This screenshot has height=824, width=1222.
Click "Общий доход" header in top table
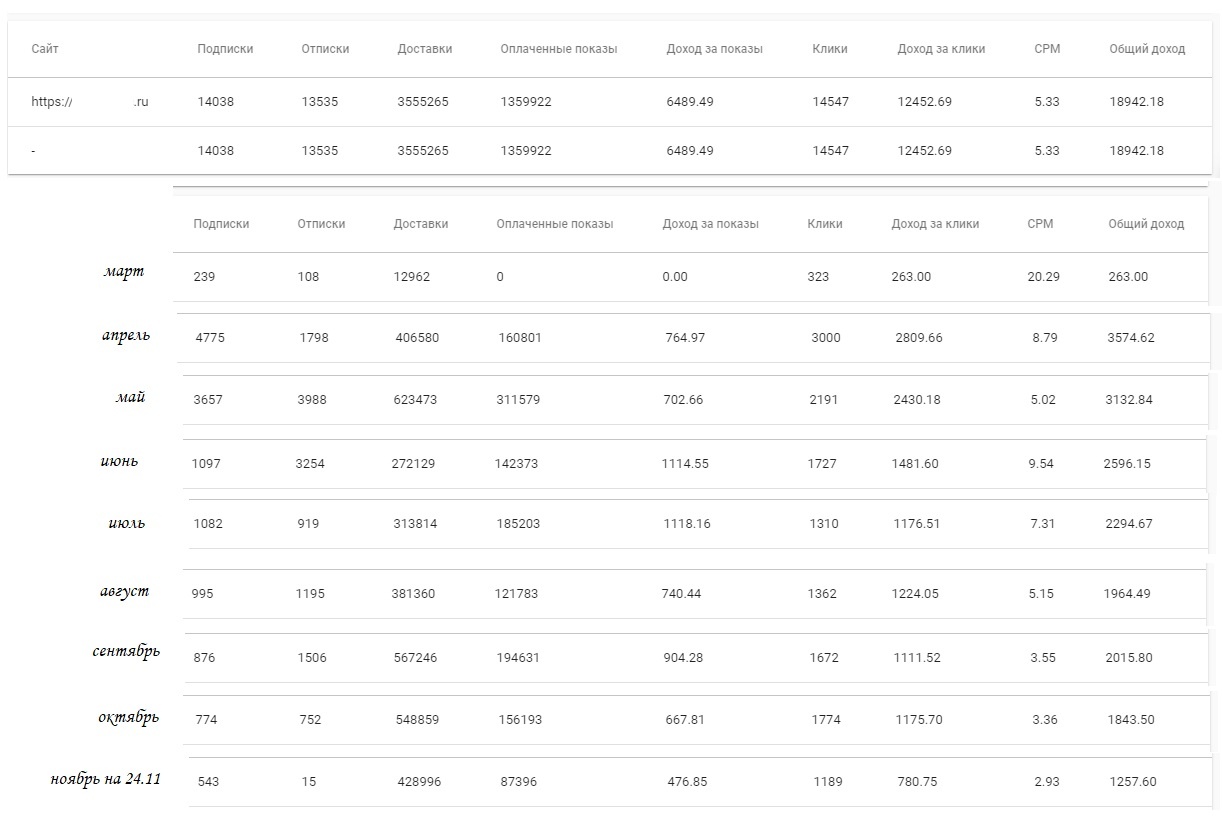[x=1146, y=49]
